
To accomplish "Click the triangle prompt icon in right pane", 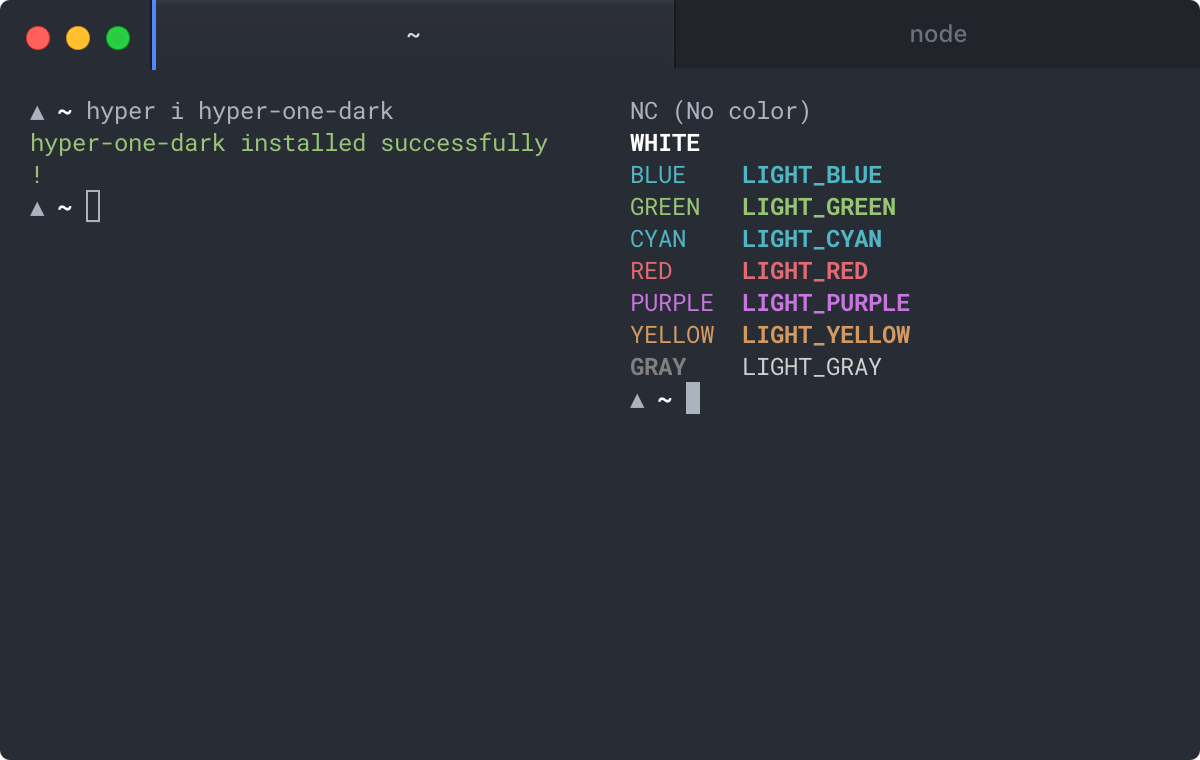I will coord(637,400).
